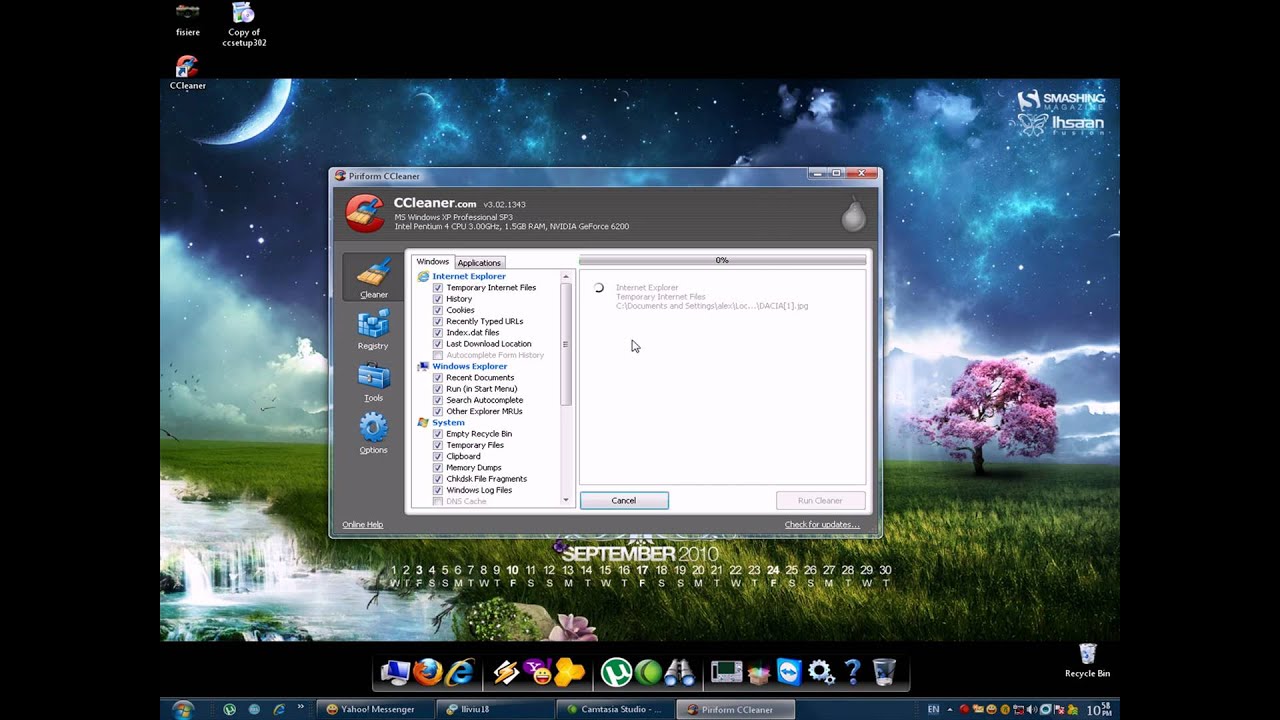Launch TeamViewer from the dock

[789, 672]
